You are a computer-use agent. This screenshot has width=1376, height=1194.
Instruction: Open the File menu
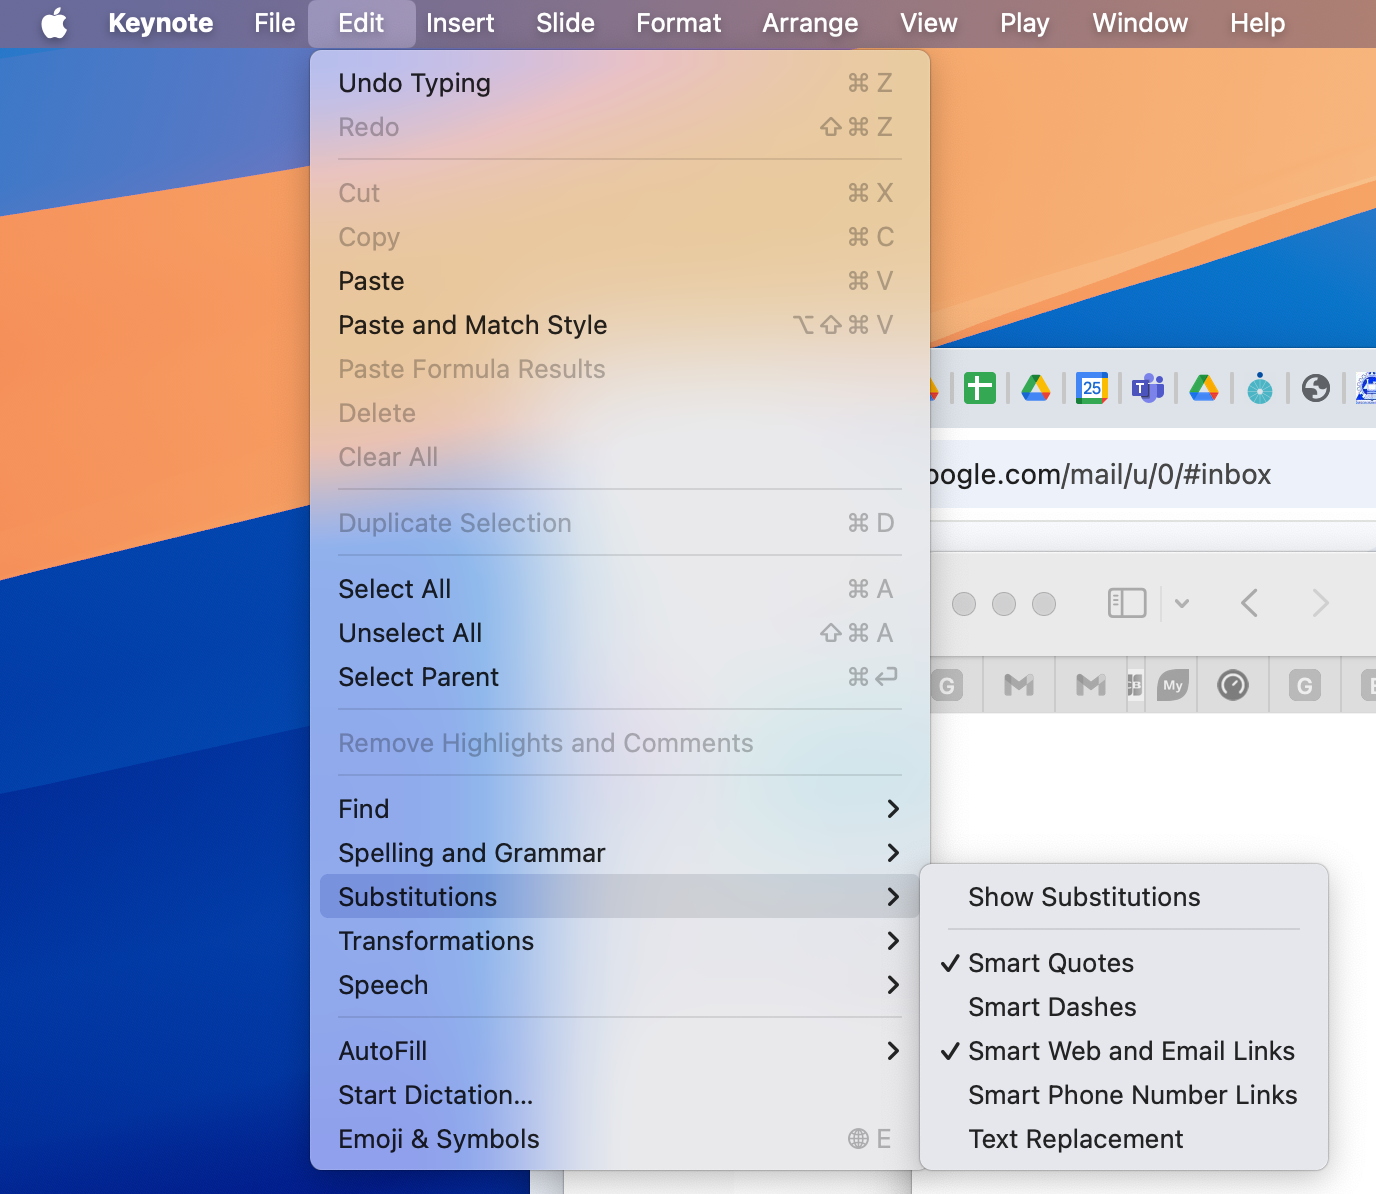[x=274, y=23]
